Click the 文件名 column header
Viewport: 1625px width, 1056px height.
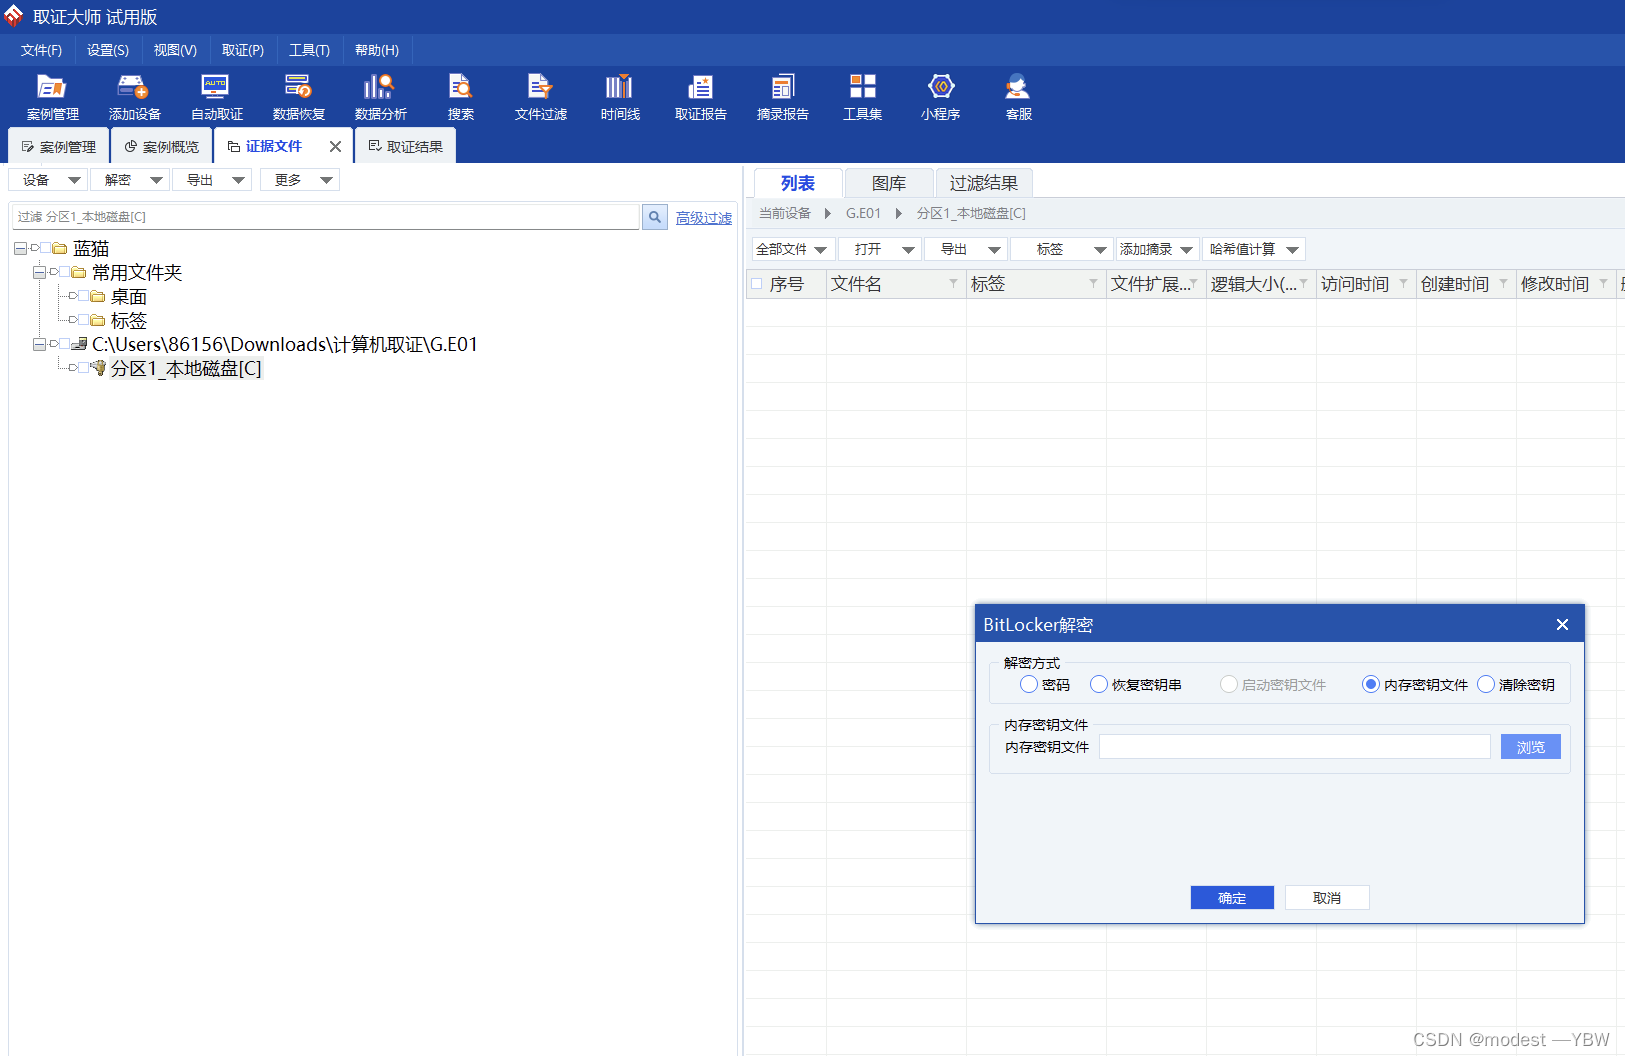896,284
